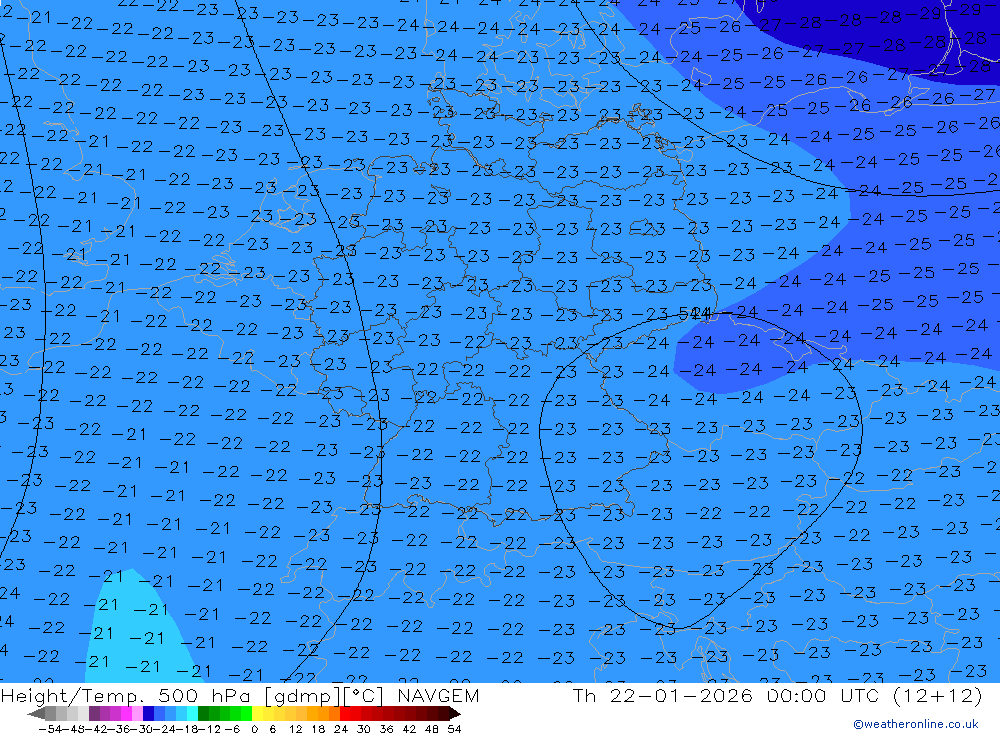Image resolution: width=1000 pixels, height=733 pixels.
Task: Click the '-6' legend tick label
Action: click(232, 729)
